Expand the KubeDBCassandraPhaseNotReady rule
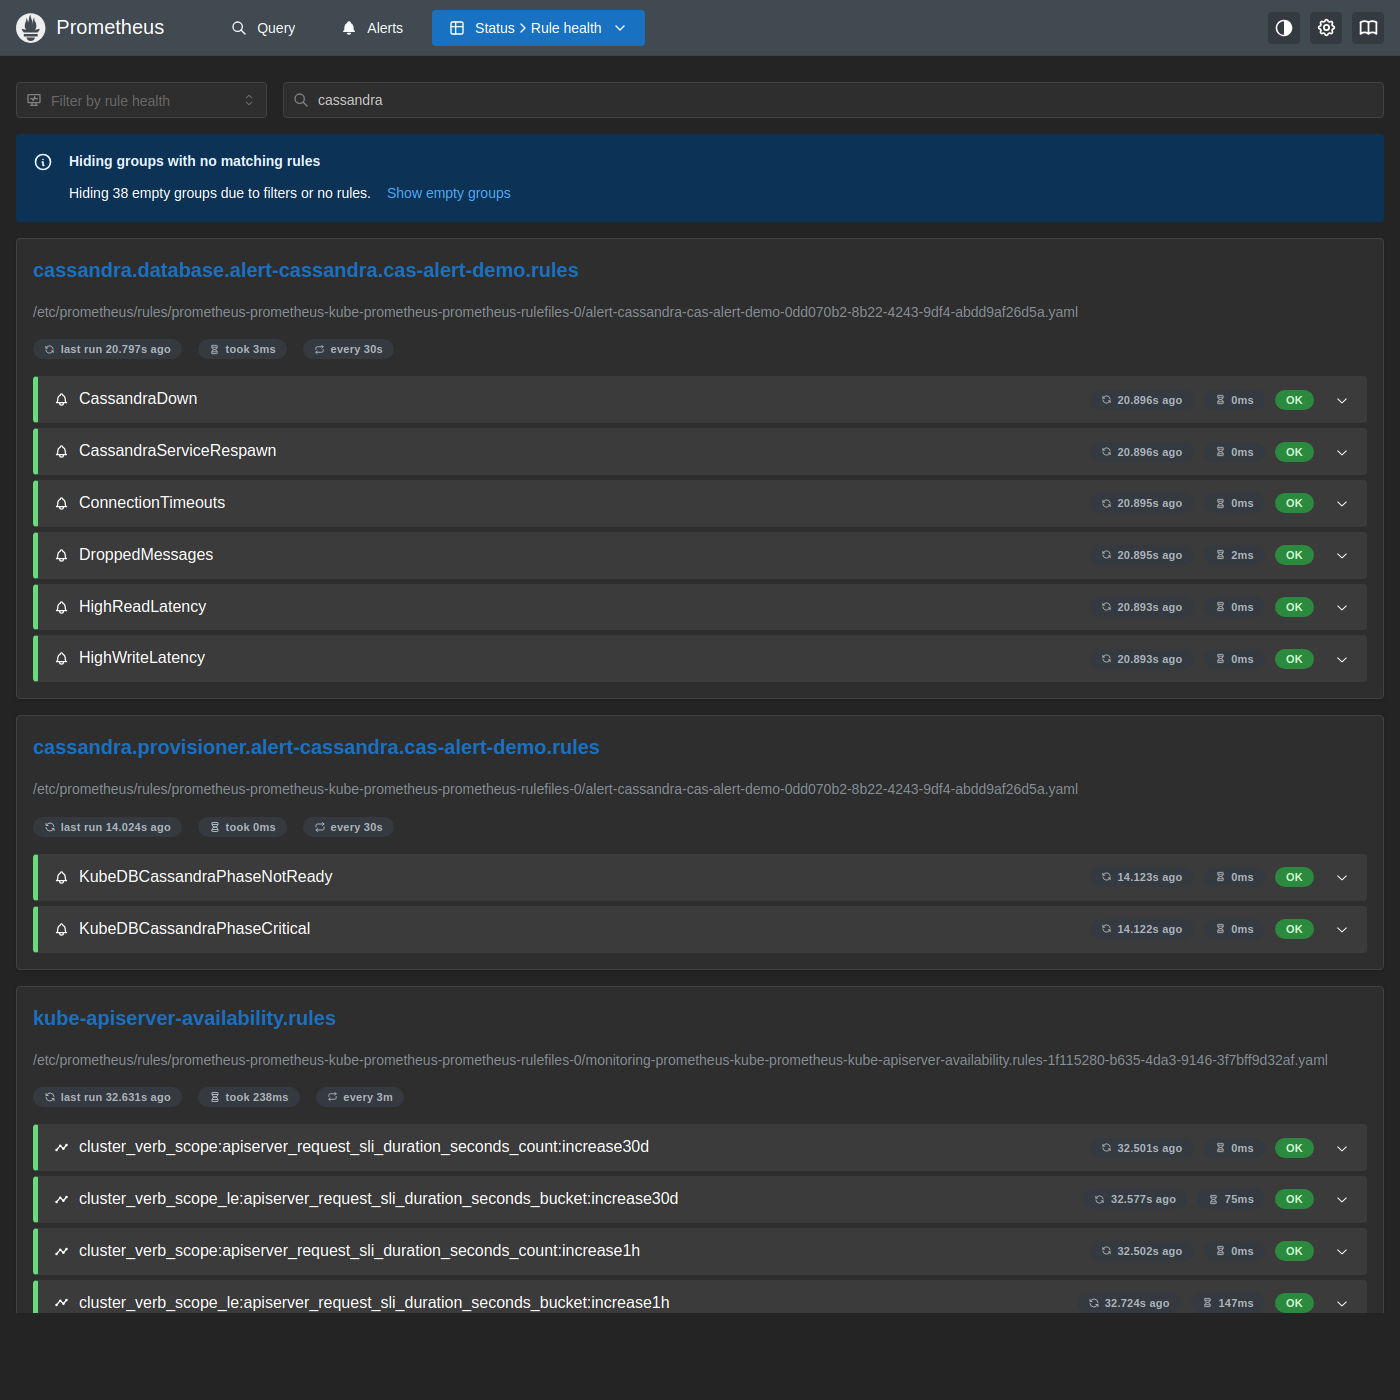Screen dimensions: 1400x1400 click(1342, 878)
